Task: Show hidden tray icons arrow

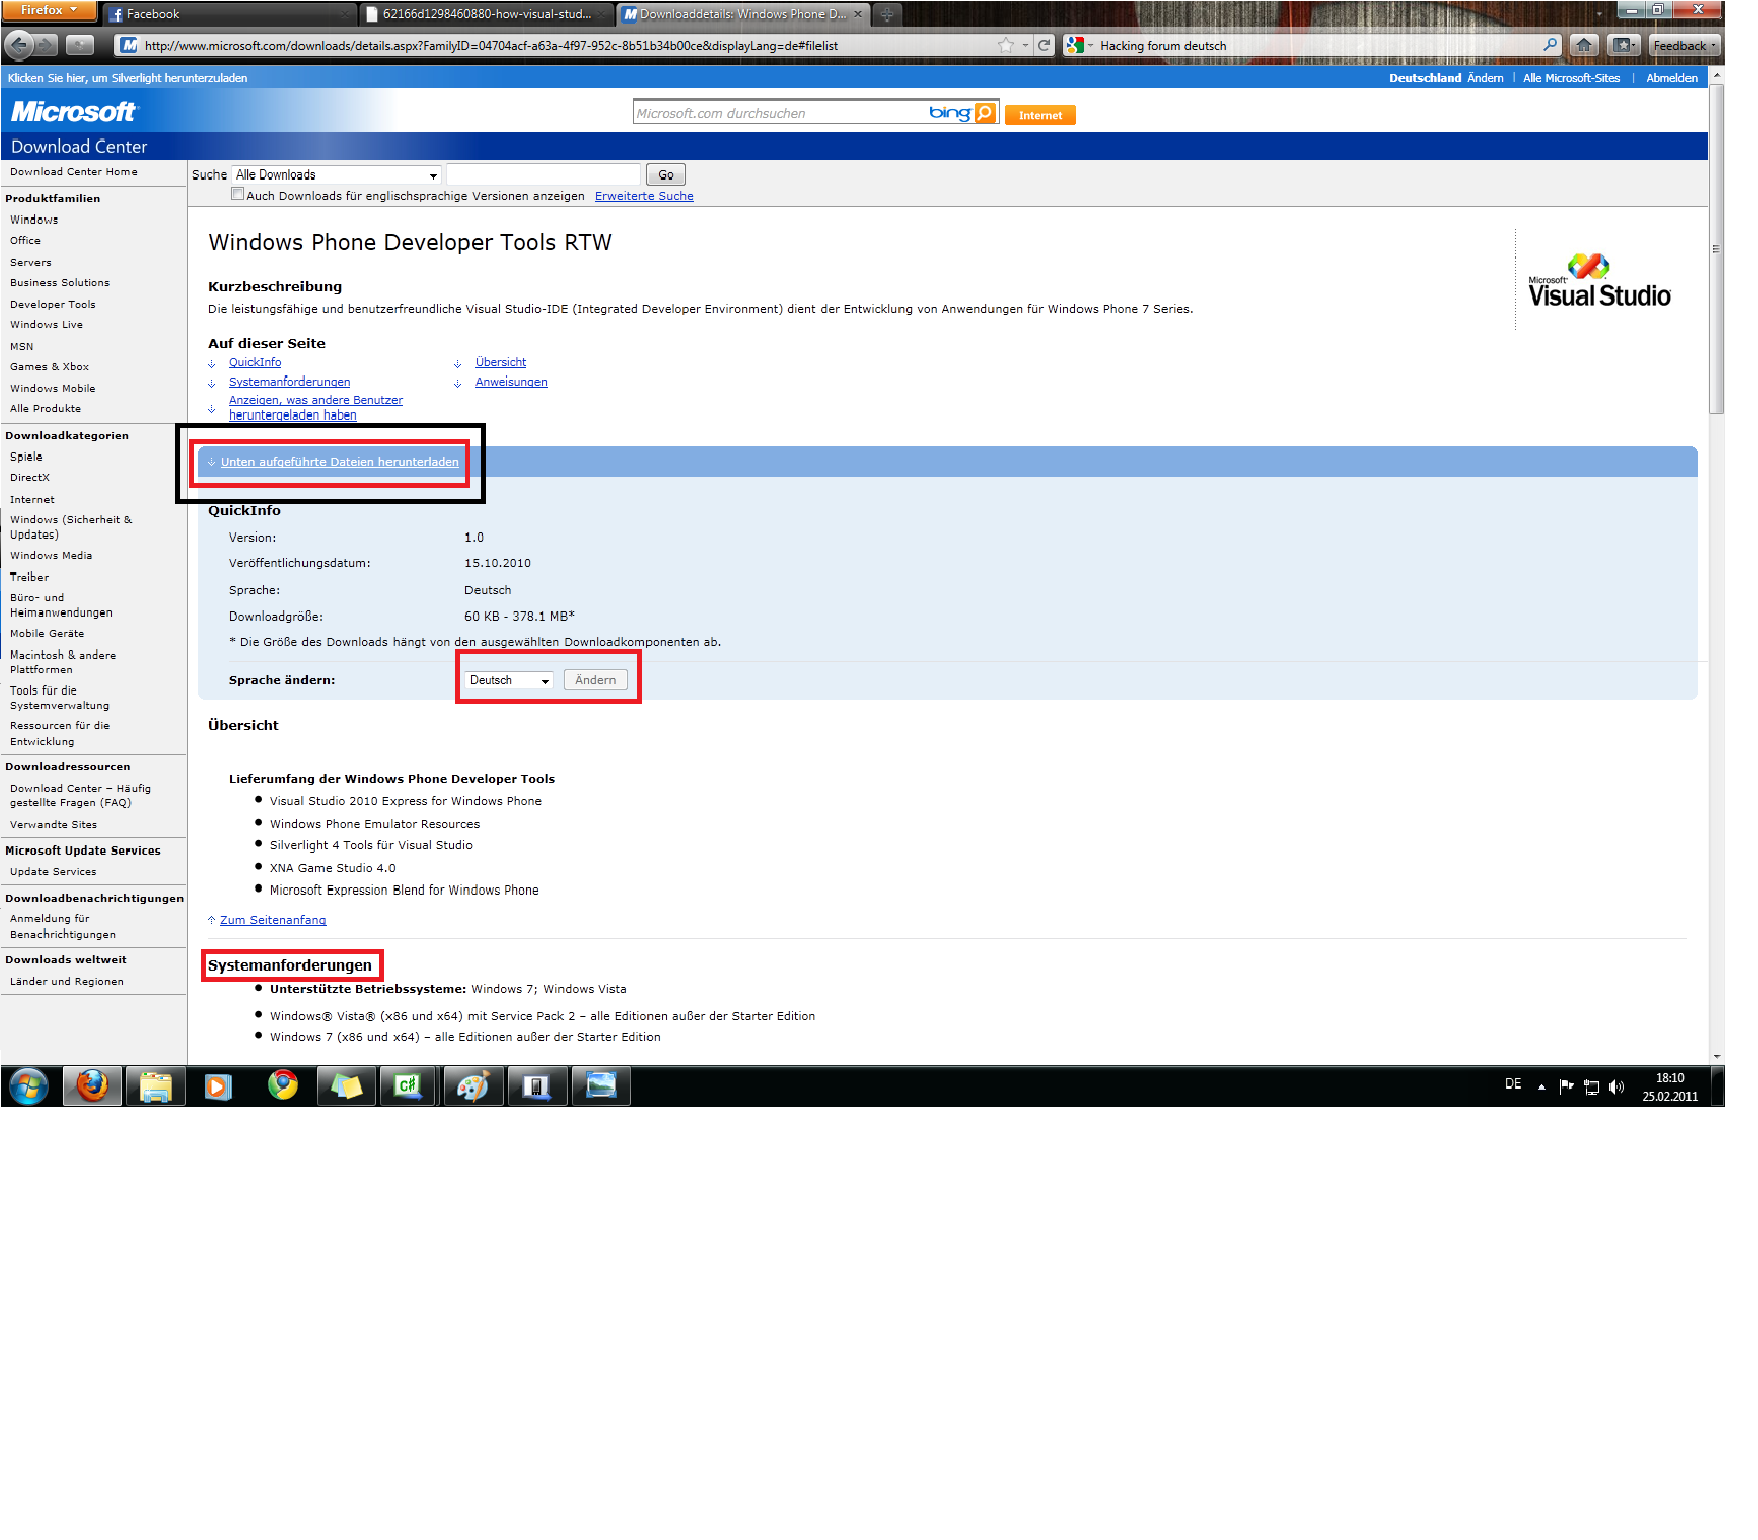Action: point(1541,1087)
